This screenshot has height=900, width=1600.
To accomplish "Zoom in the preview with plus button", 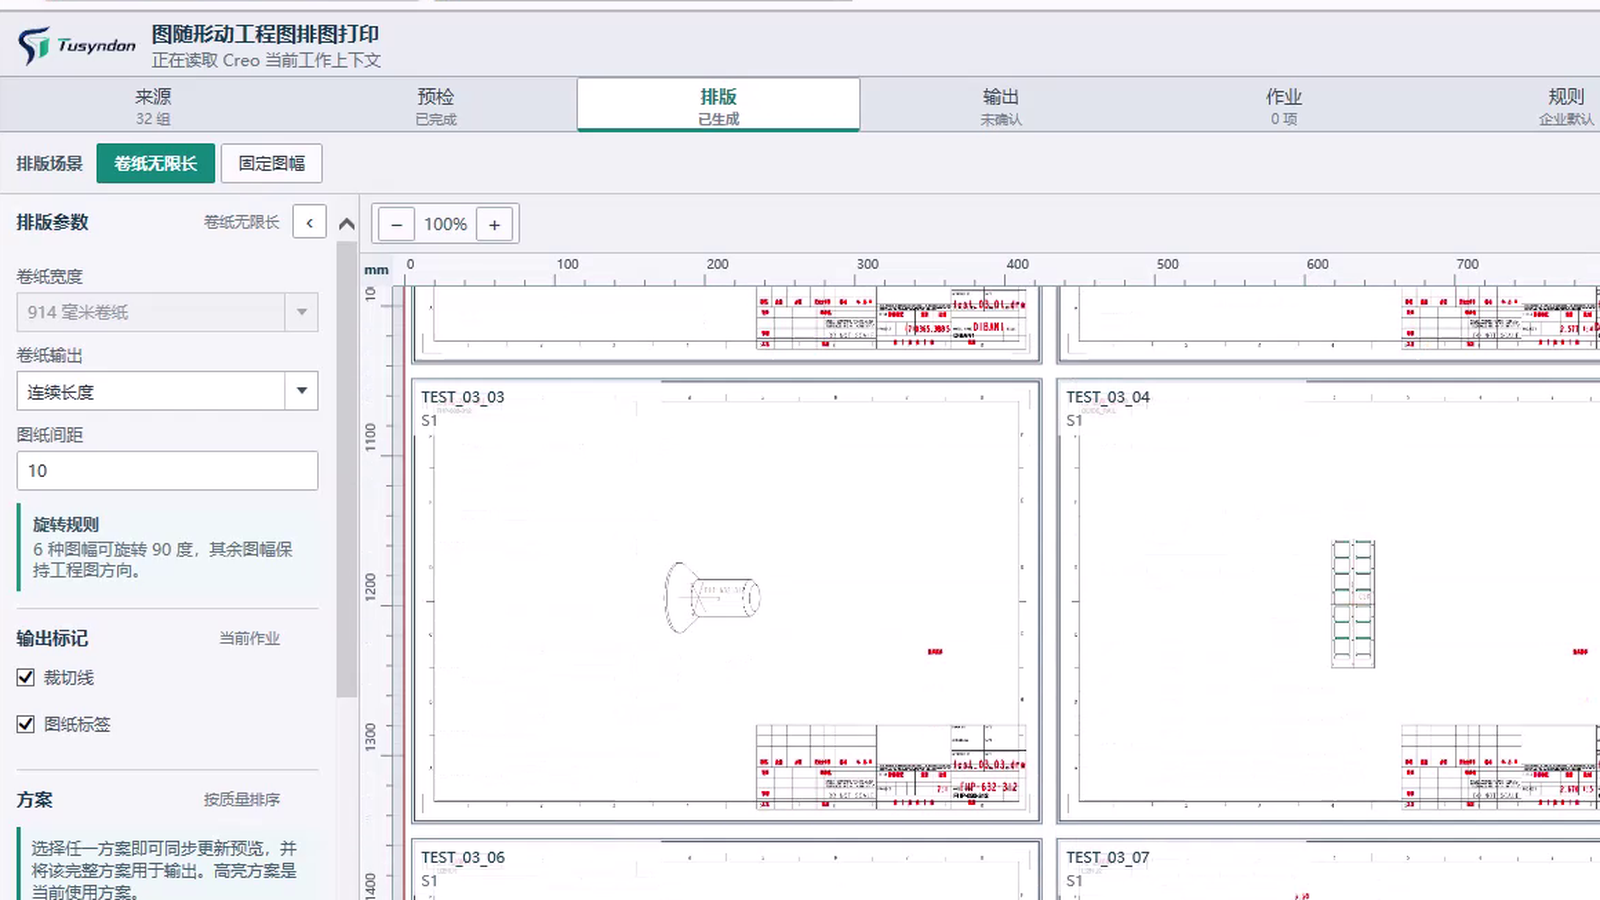I will pos(495,225).
